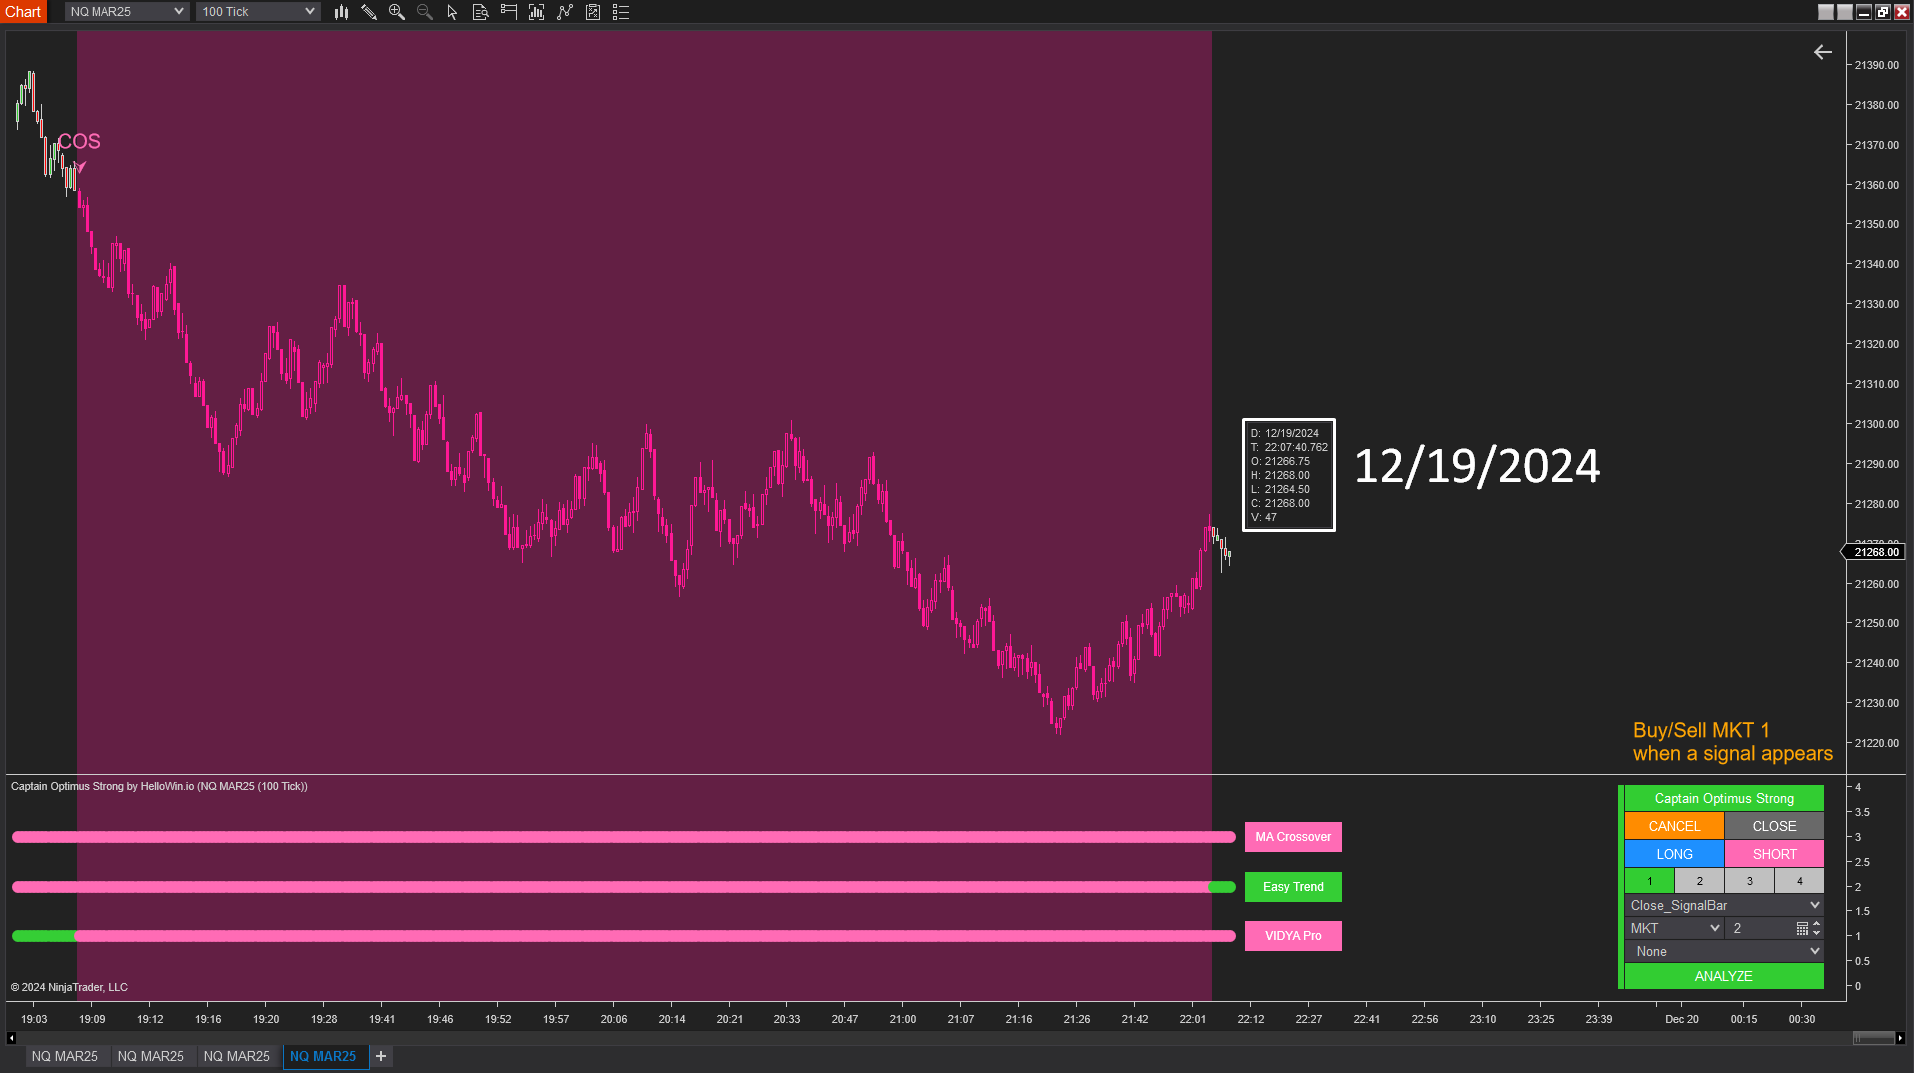
Task: Select quantity preset 1
Action: 1649,881
